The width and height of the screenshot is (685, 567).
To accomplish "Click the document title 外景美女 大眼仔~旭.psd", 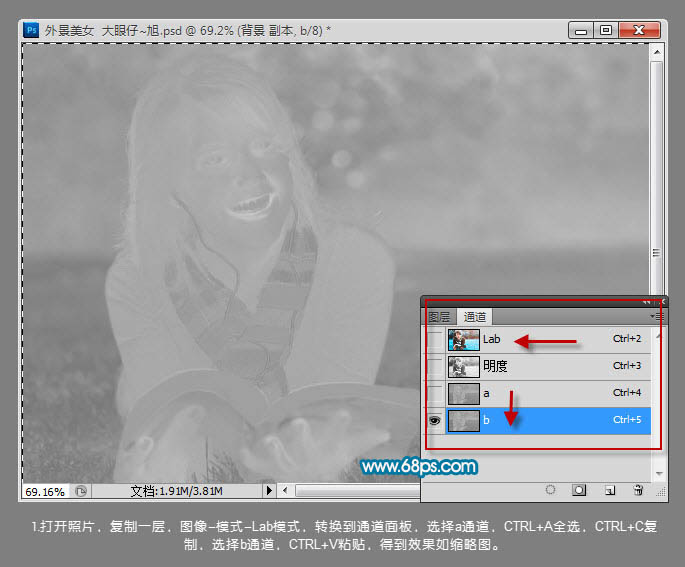I will (113, 31).
